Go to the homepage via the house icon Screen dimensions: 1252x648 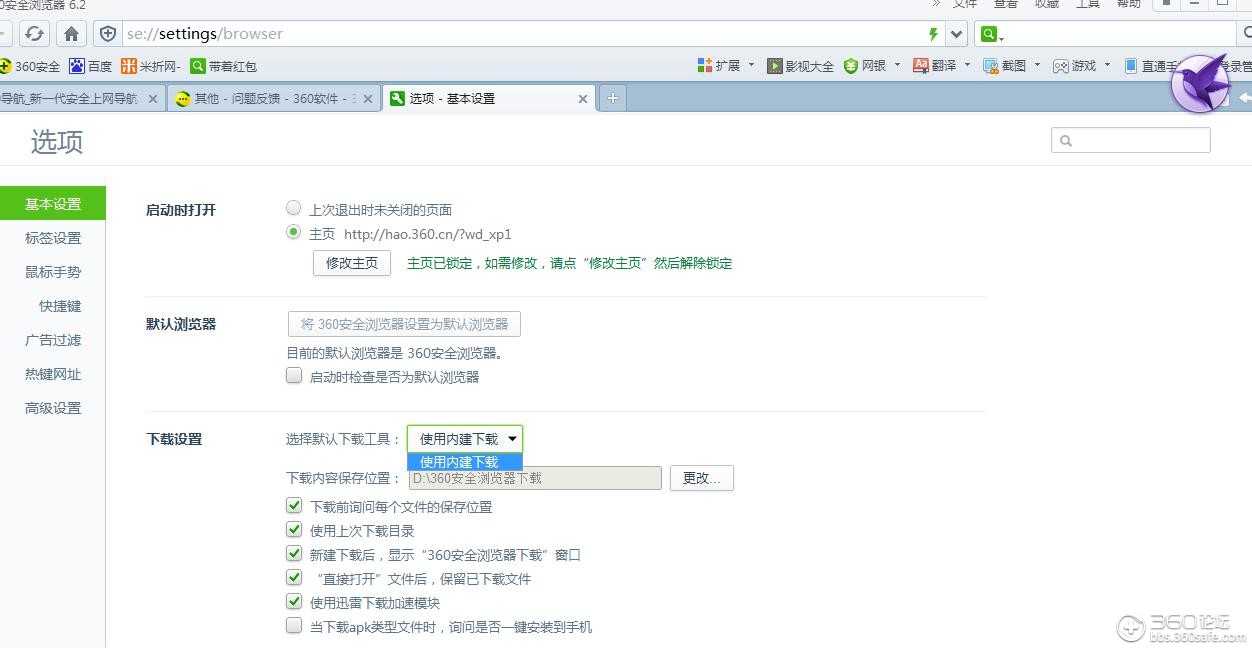tap(71, 34)
